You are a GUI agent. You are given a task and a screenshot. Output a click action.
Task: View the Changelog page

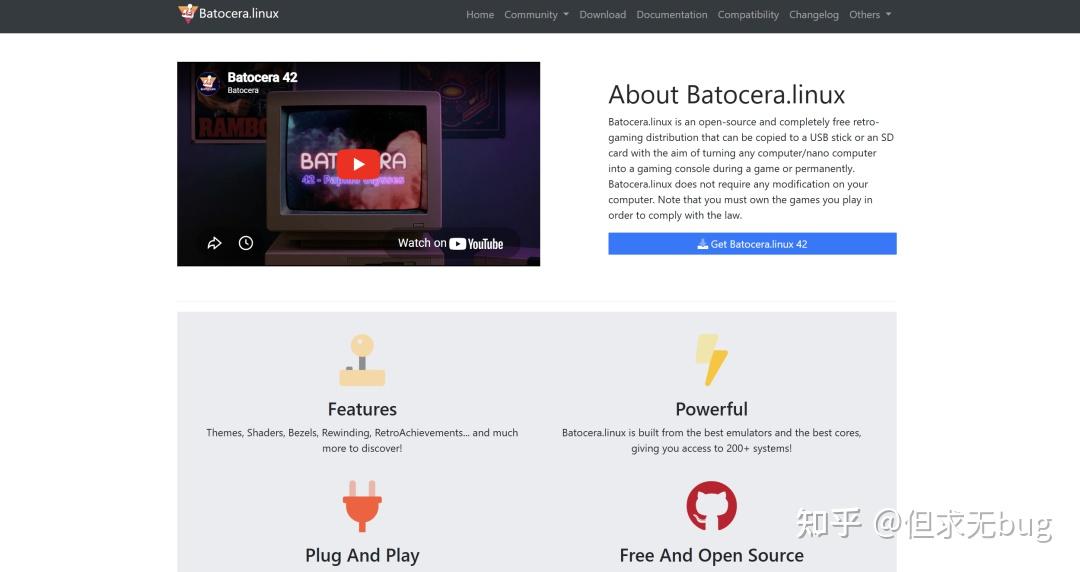[x=814, y=14]
